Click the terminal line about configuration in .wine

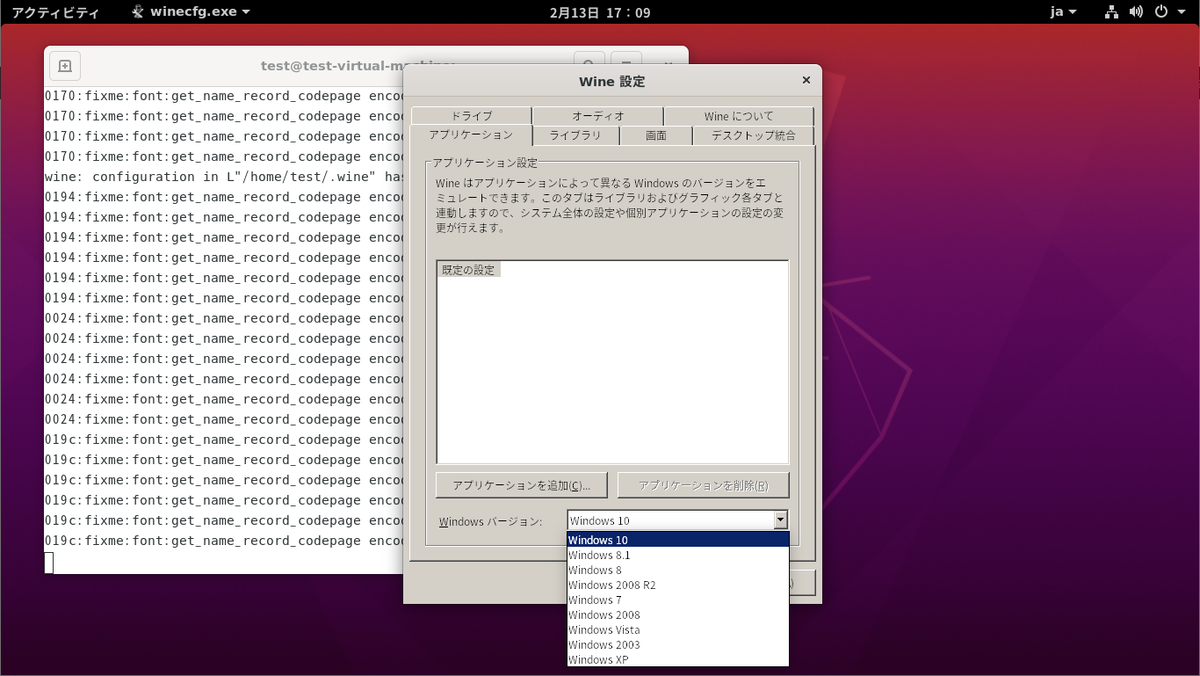225,177
